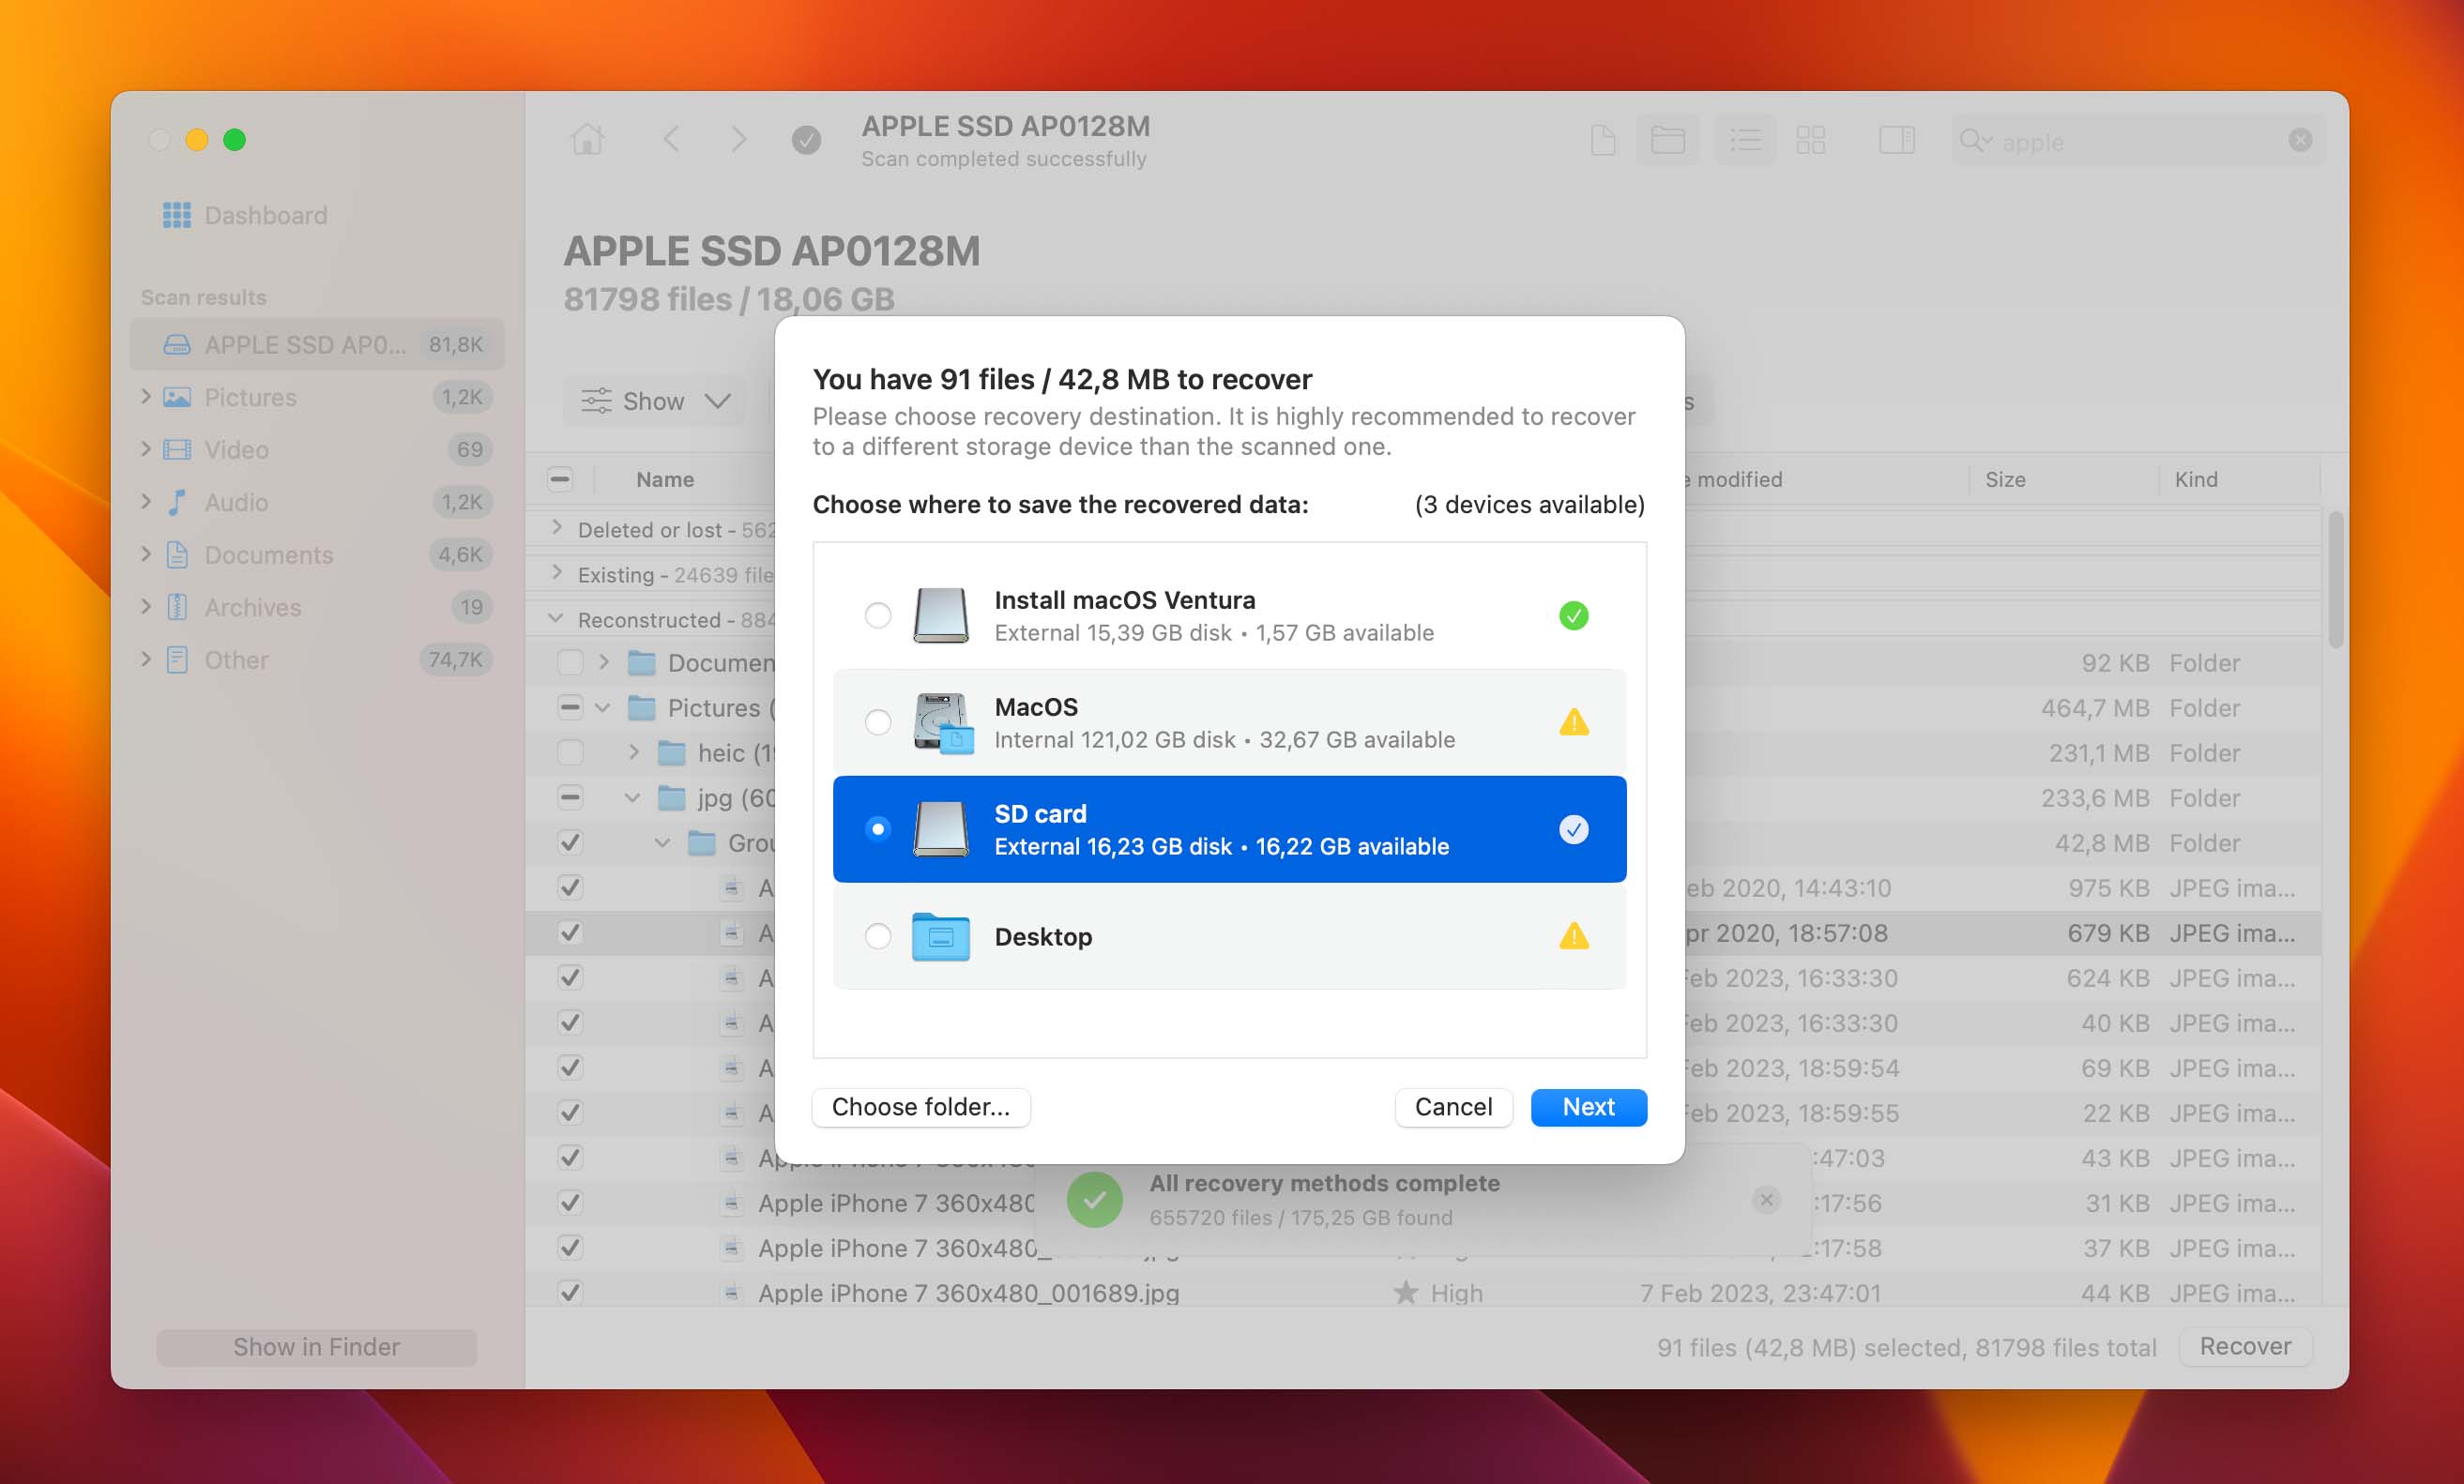Select the Apple iPhone 7 360x480_001689.jpg file
2464x1484 pixels.
point(968,1293)
